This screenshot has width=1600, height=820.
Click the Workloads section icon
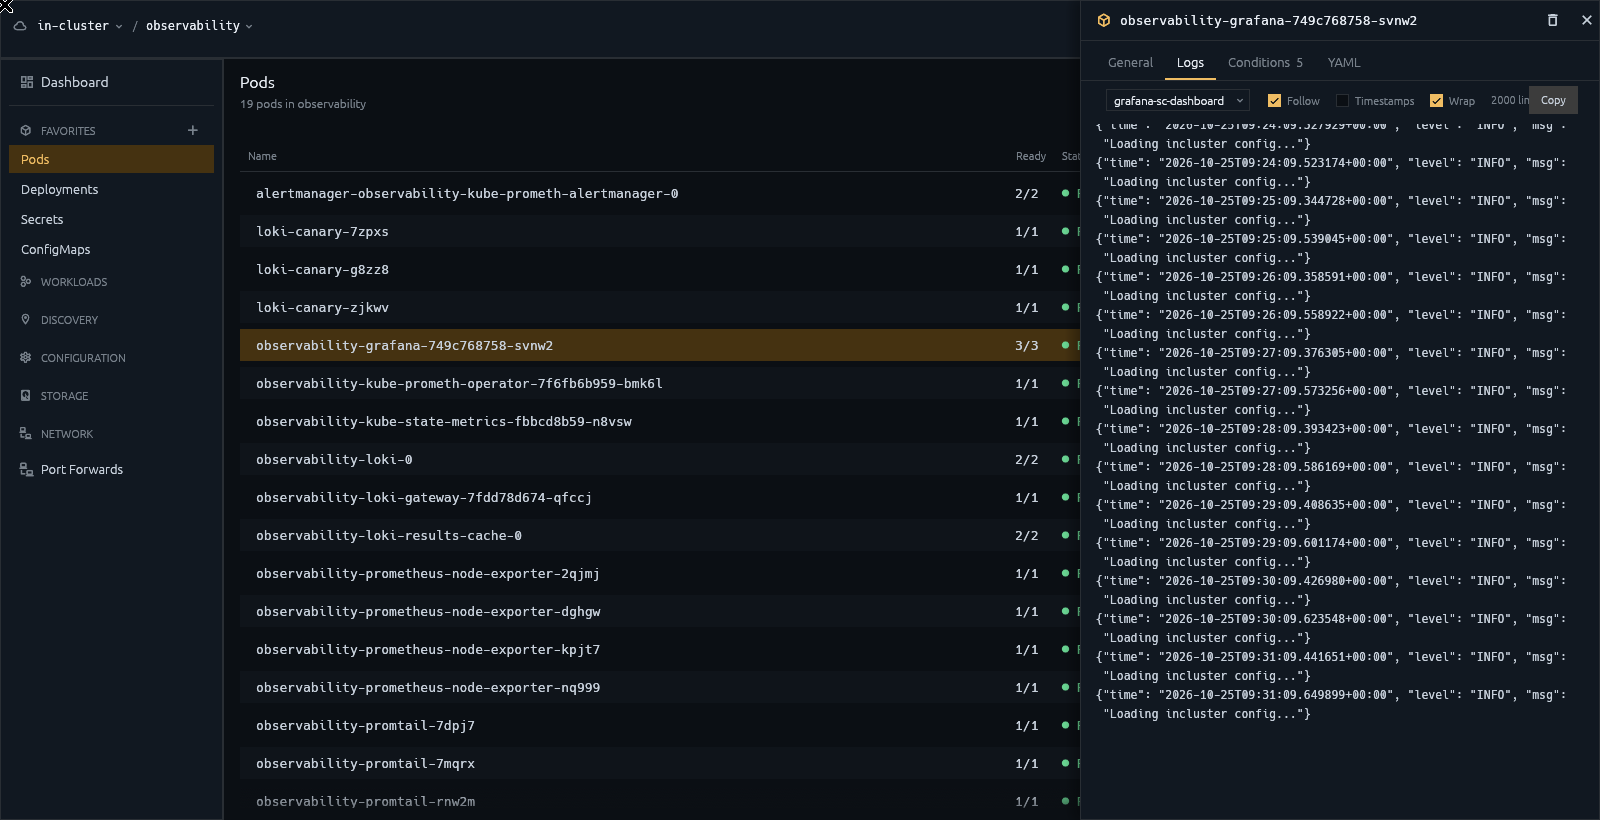click(x=26, y=282)
